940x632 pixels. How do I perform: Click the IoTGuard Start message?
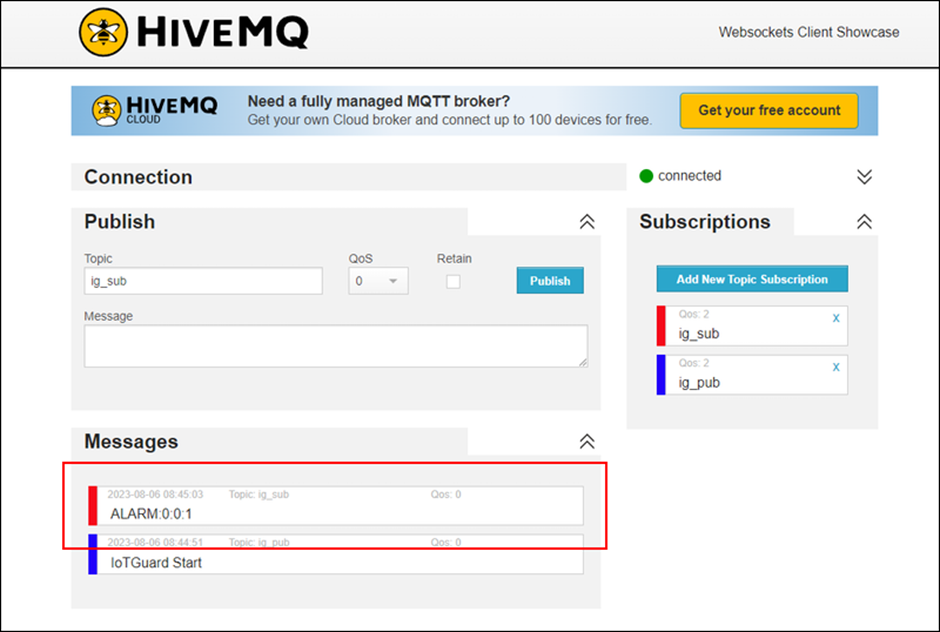336,555
